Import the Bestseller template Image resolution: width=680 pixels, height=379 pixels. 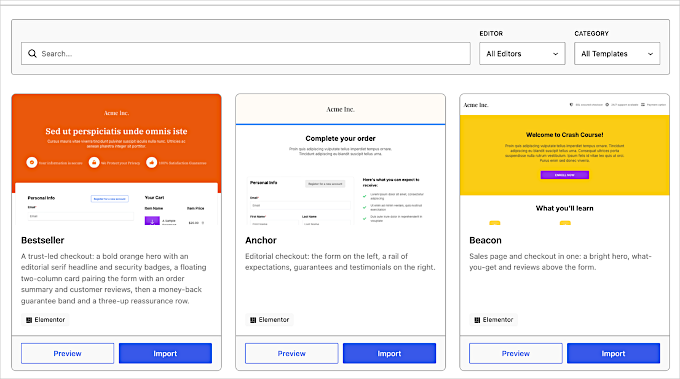coord(165,353)
